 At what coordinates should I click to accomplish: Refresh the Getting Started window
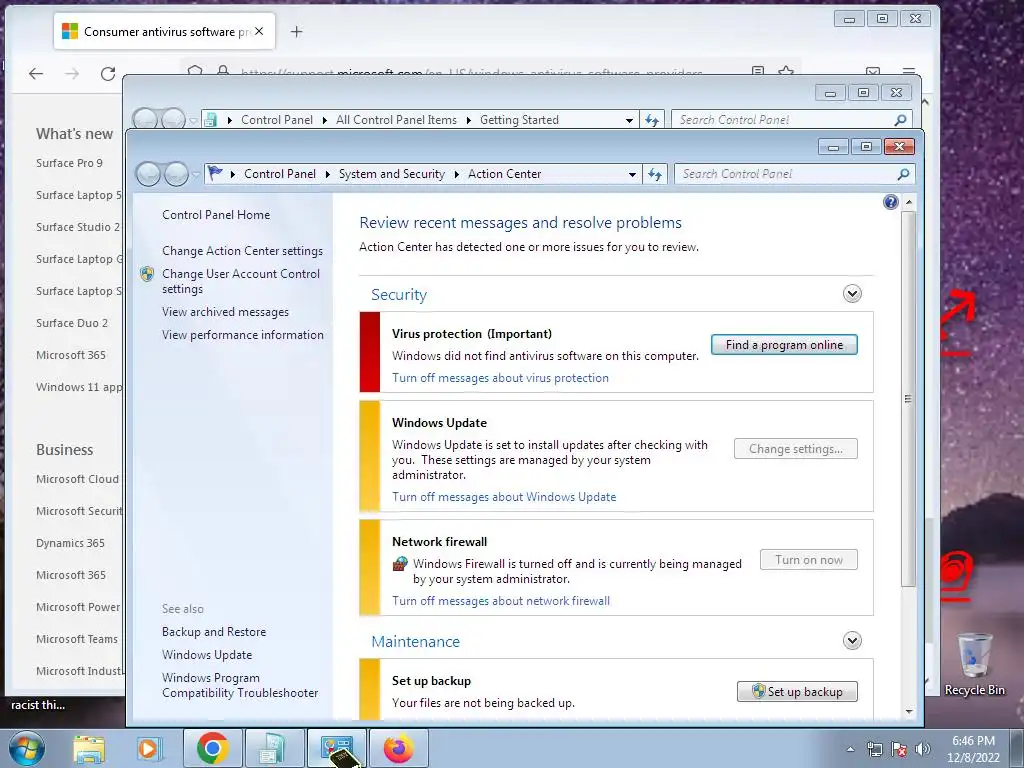[x=652, y=120]
